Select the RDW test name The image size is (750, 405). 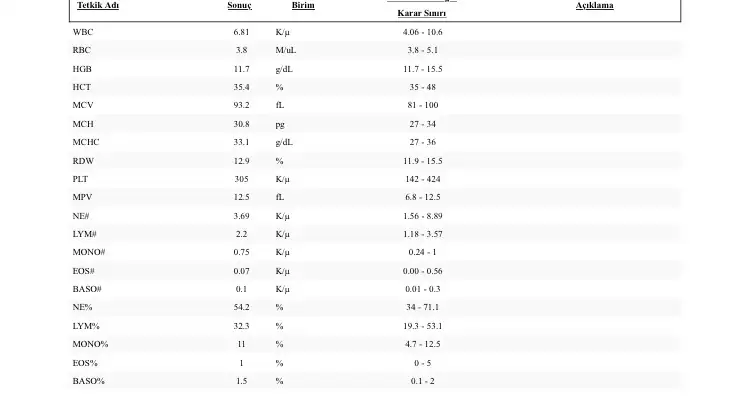coord(83,160)
